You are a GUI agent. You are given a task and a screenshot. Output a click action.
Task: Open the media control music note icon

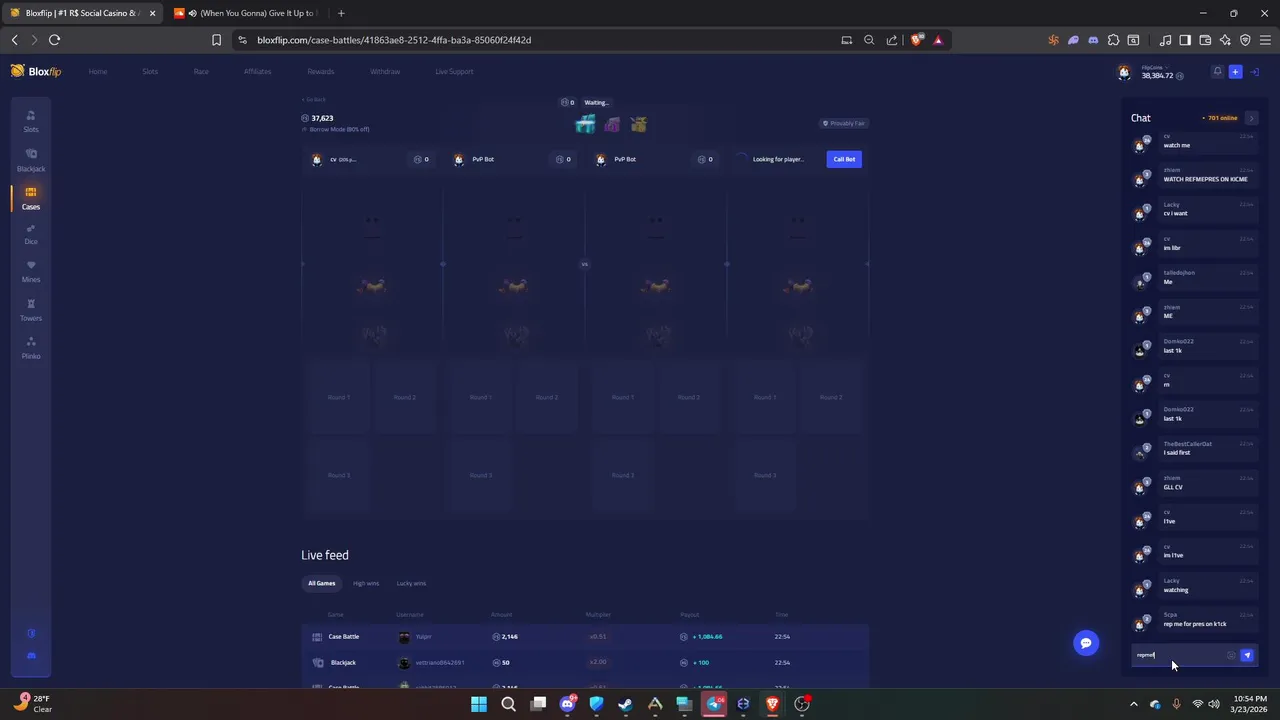click(x=1165, y=40)
